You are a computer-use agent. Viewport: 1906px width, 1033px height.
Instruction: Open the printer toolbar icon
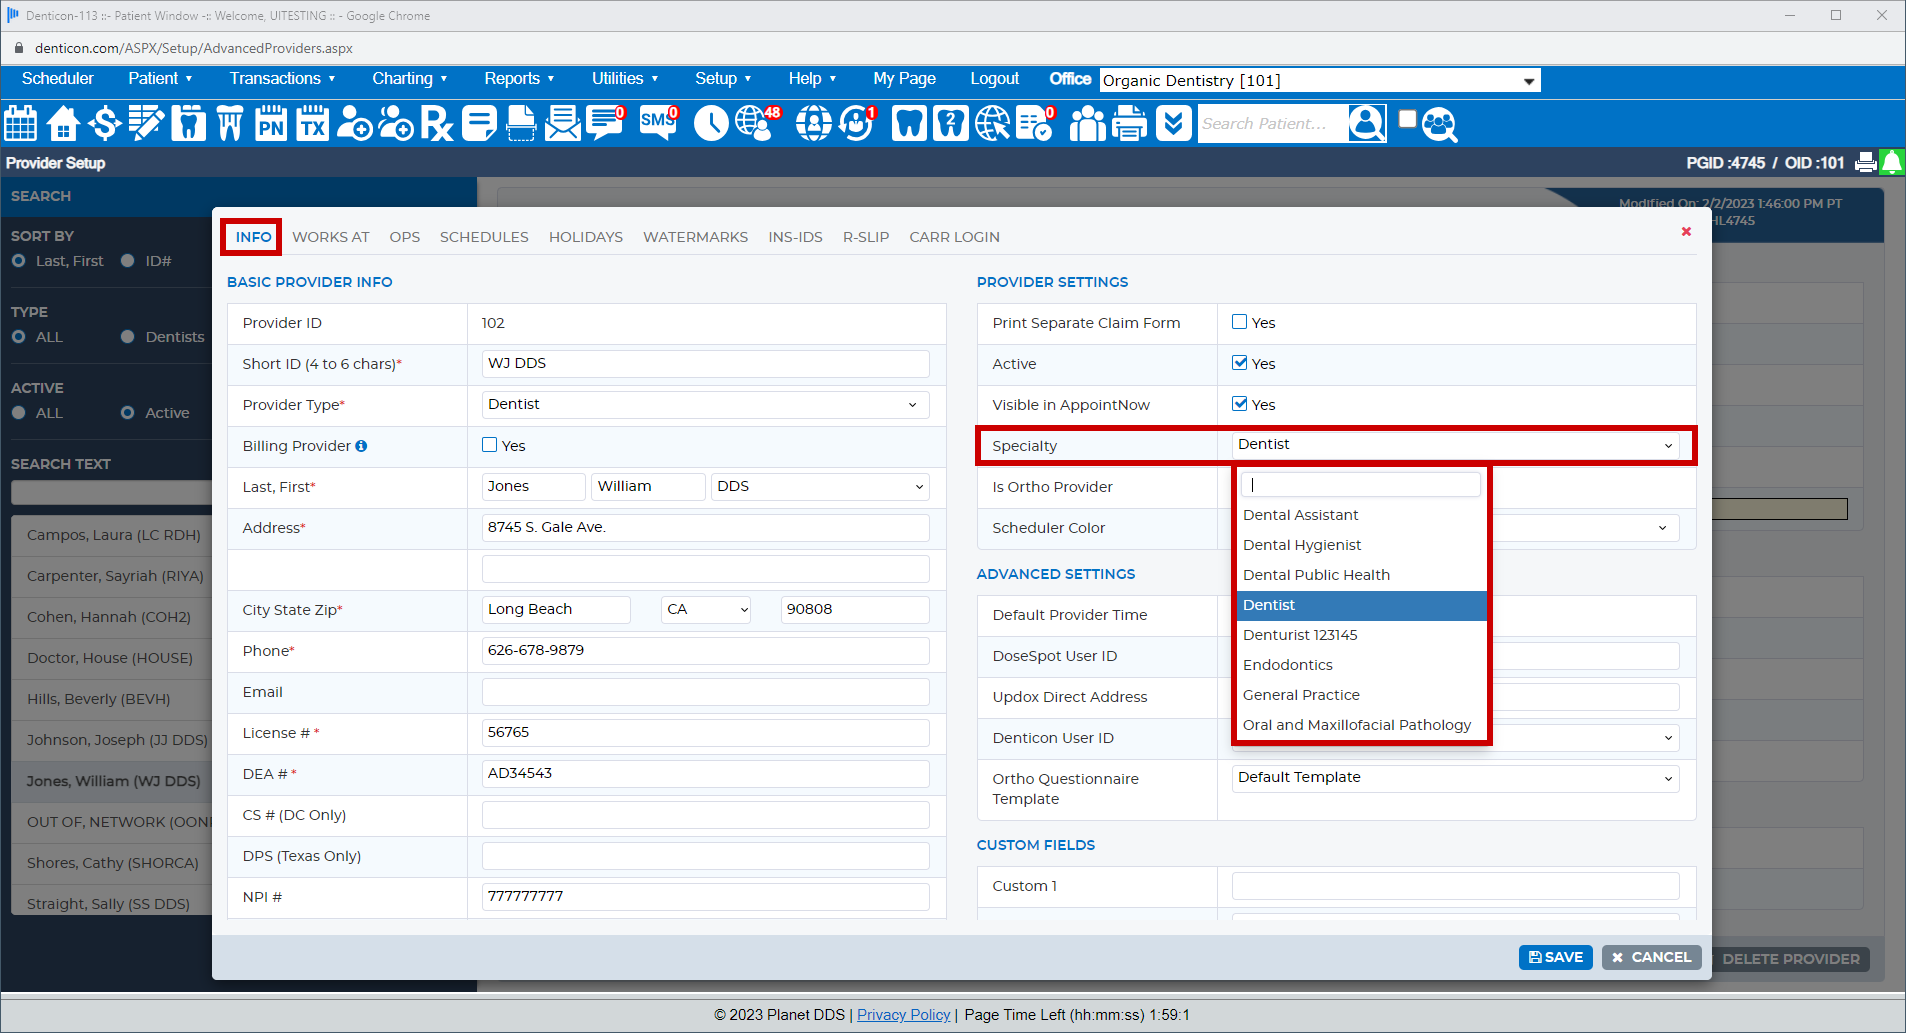[1130, 123]
